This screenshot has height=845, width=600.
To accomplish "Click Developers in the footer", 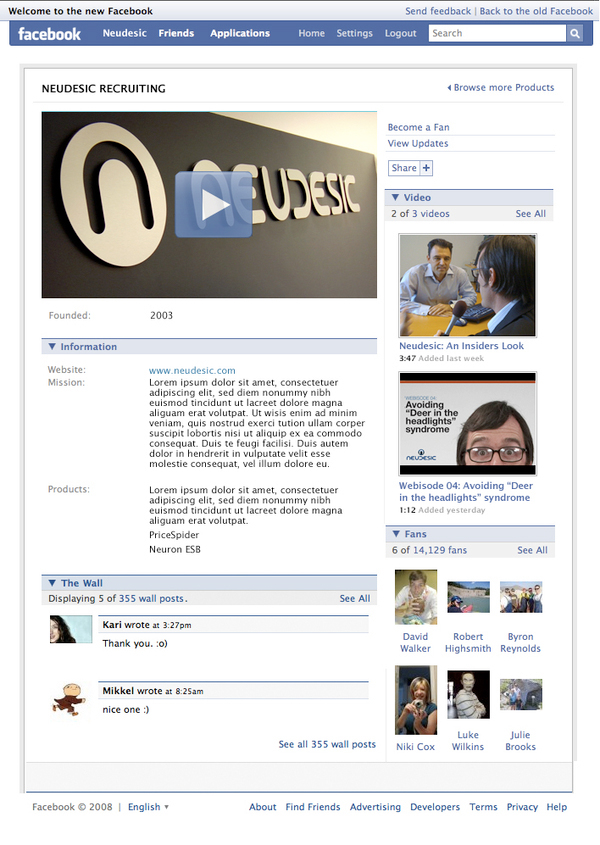I will coord(435,807).
